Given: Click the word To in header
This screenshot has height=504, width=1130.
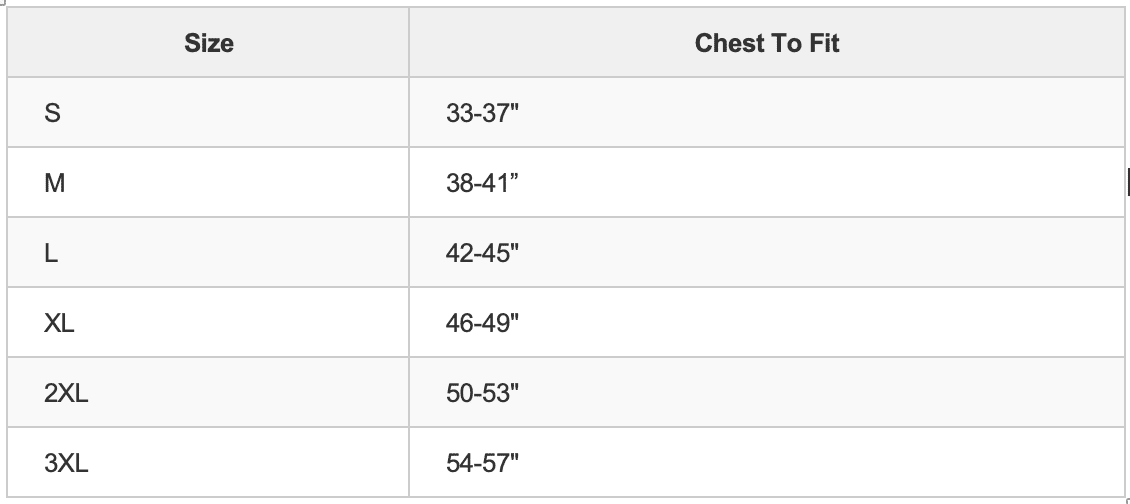Looking at the screenshot, I should tap(785, 43).
